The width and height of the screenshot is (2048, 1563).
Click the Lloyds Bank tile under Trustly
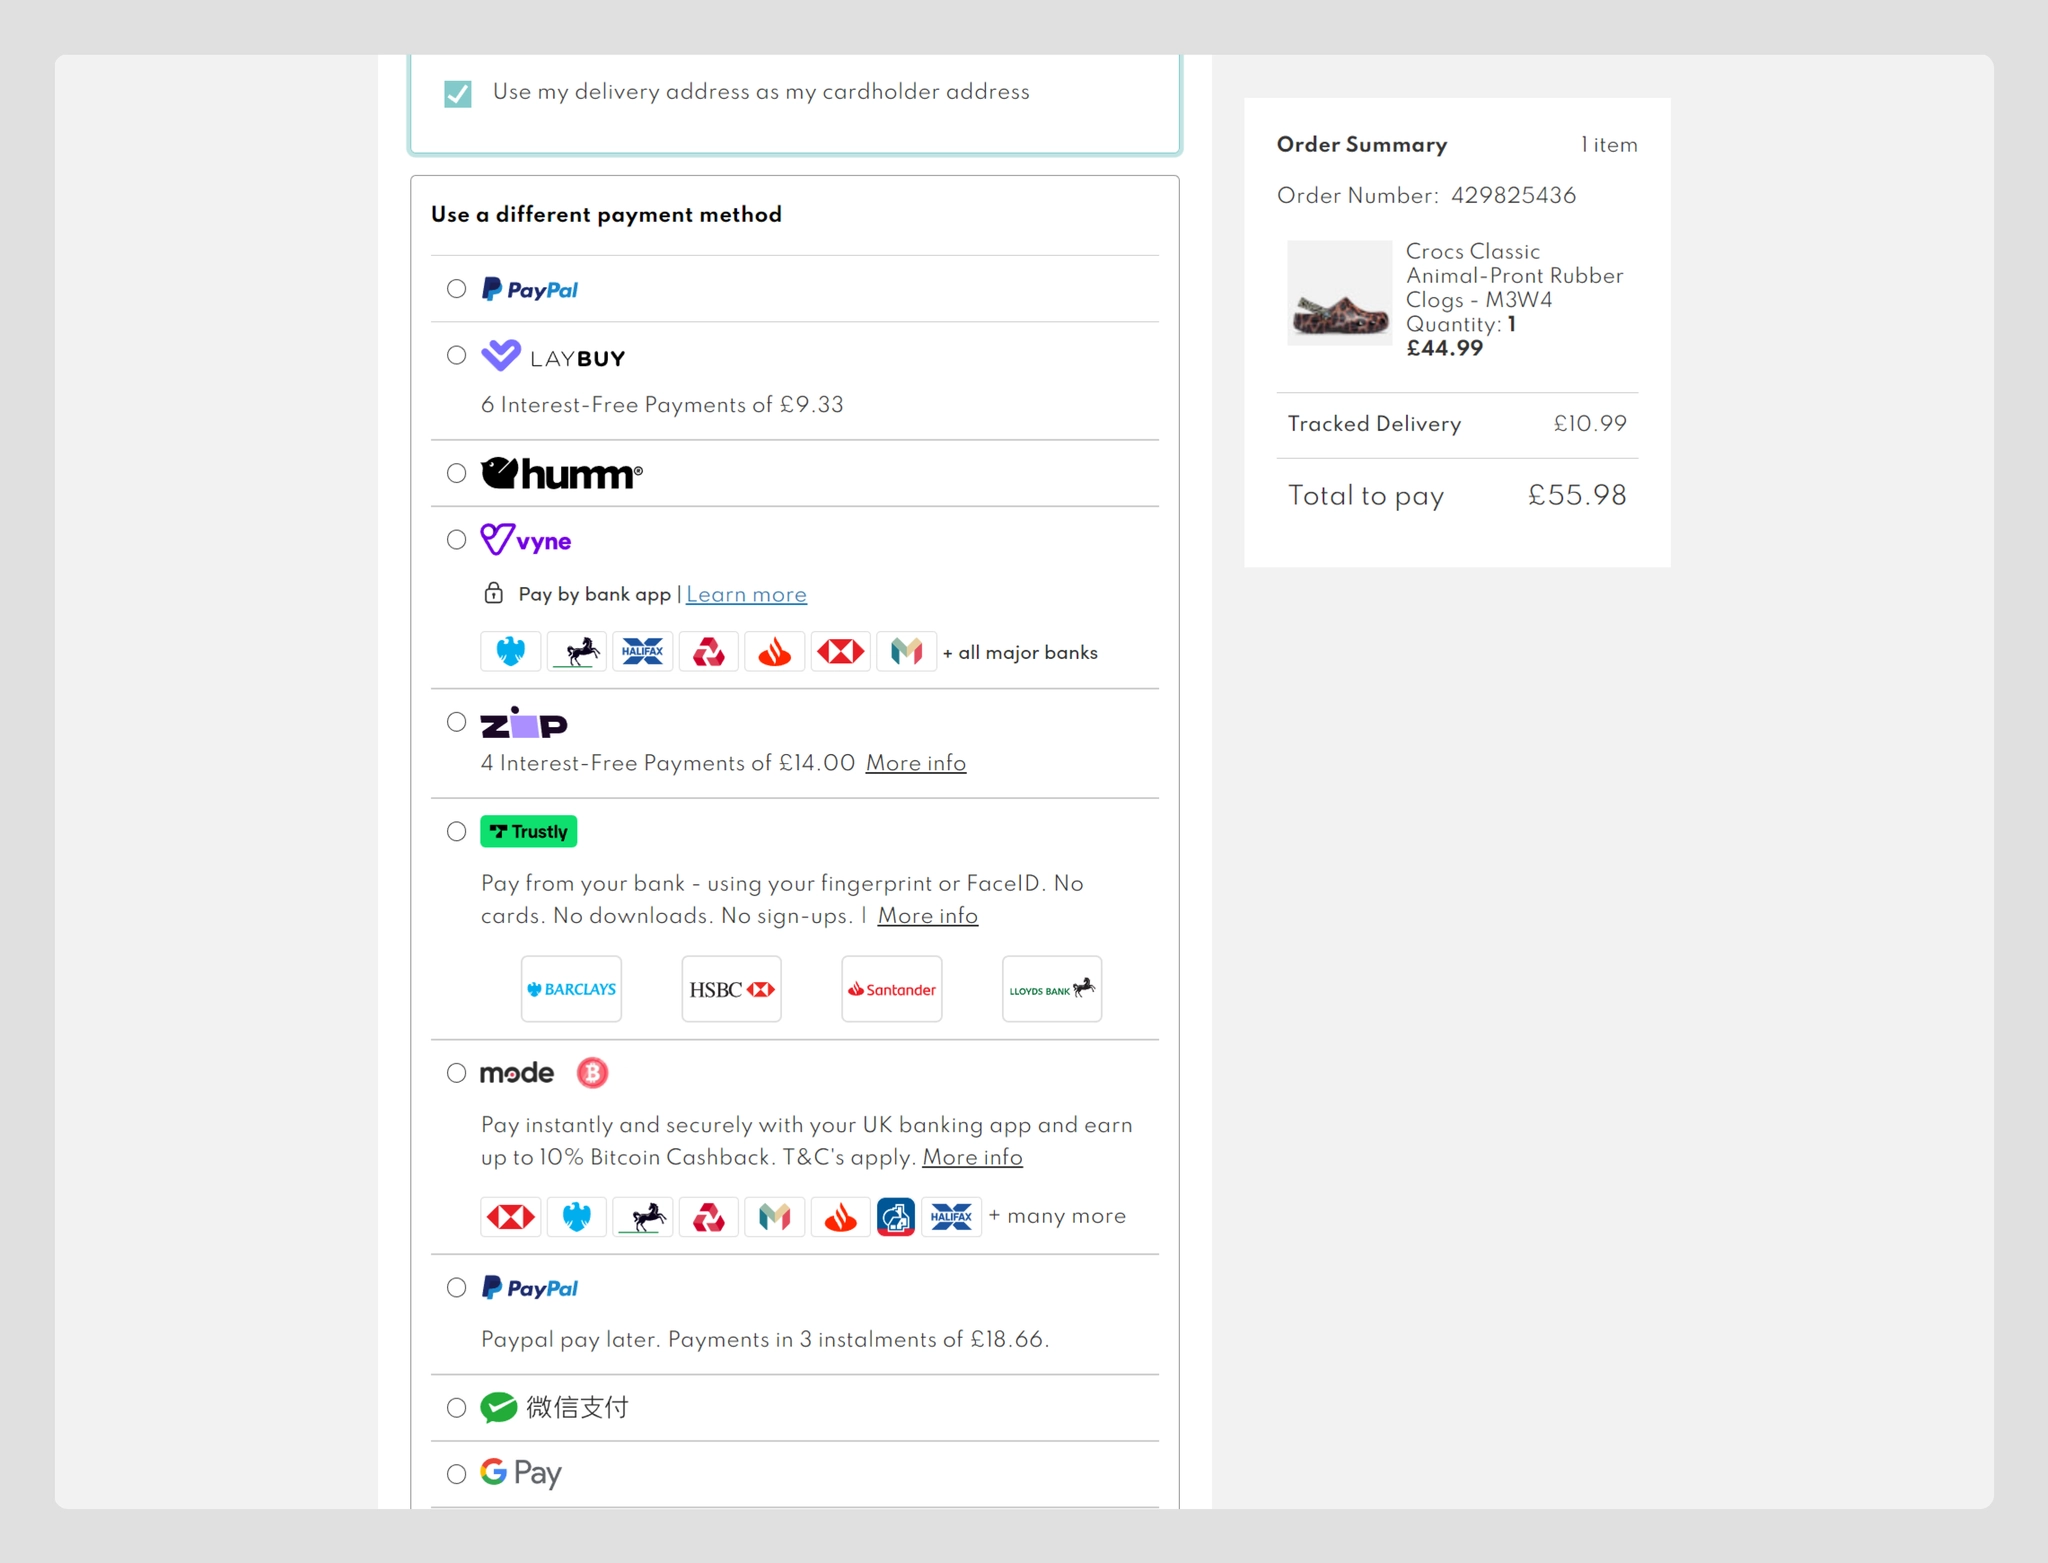[x=1051, y=988]
